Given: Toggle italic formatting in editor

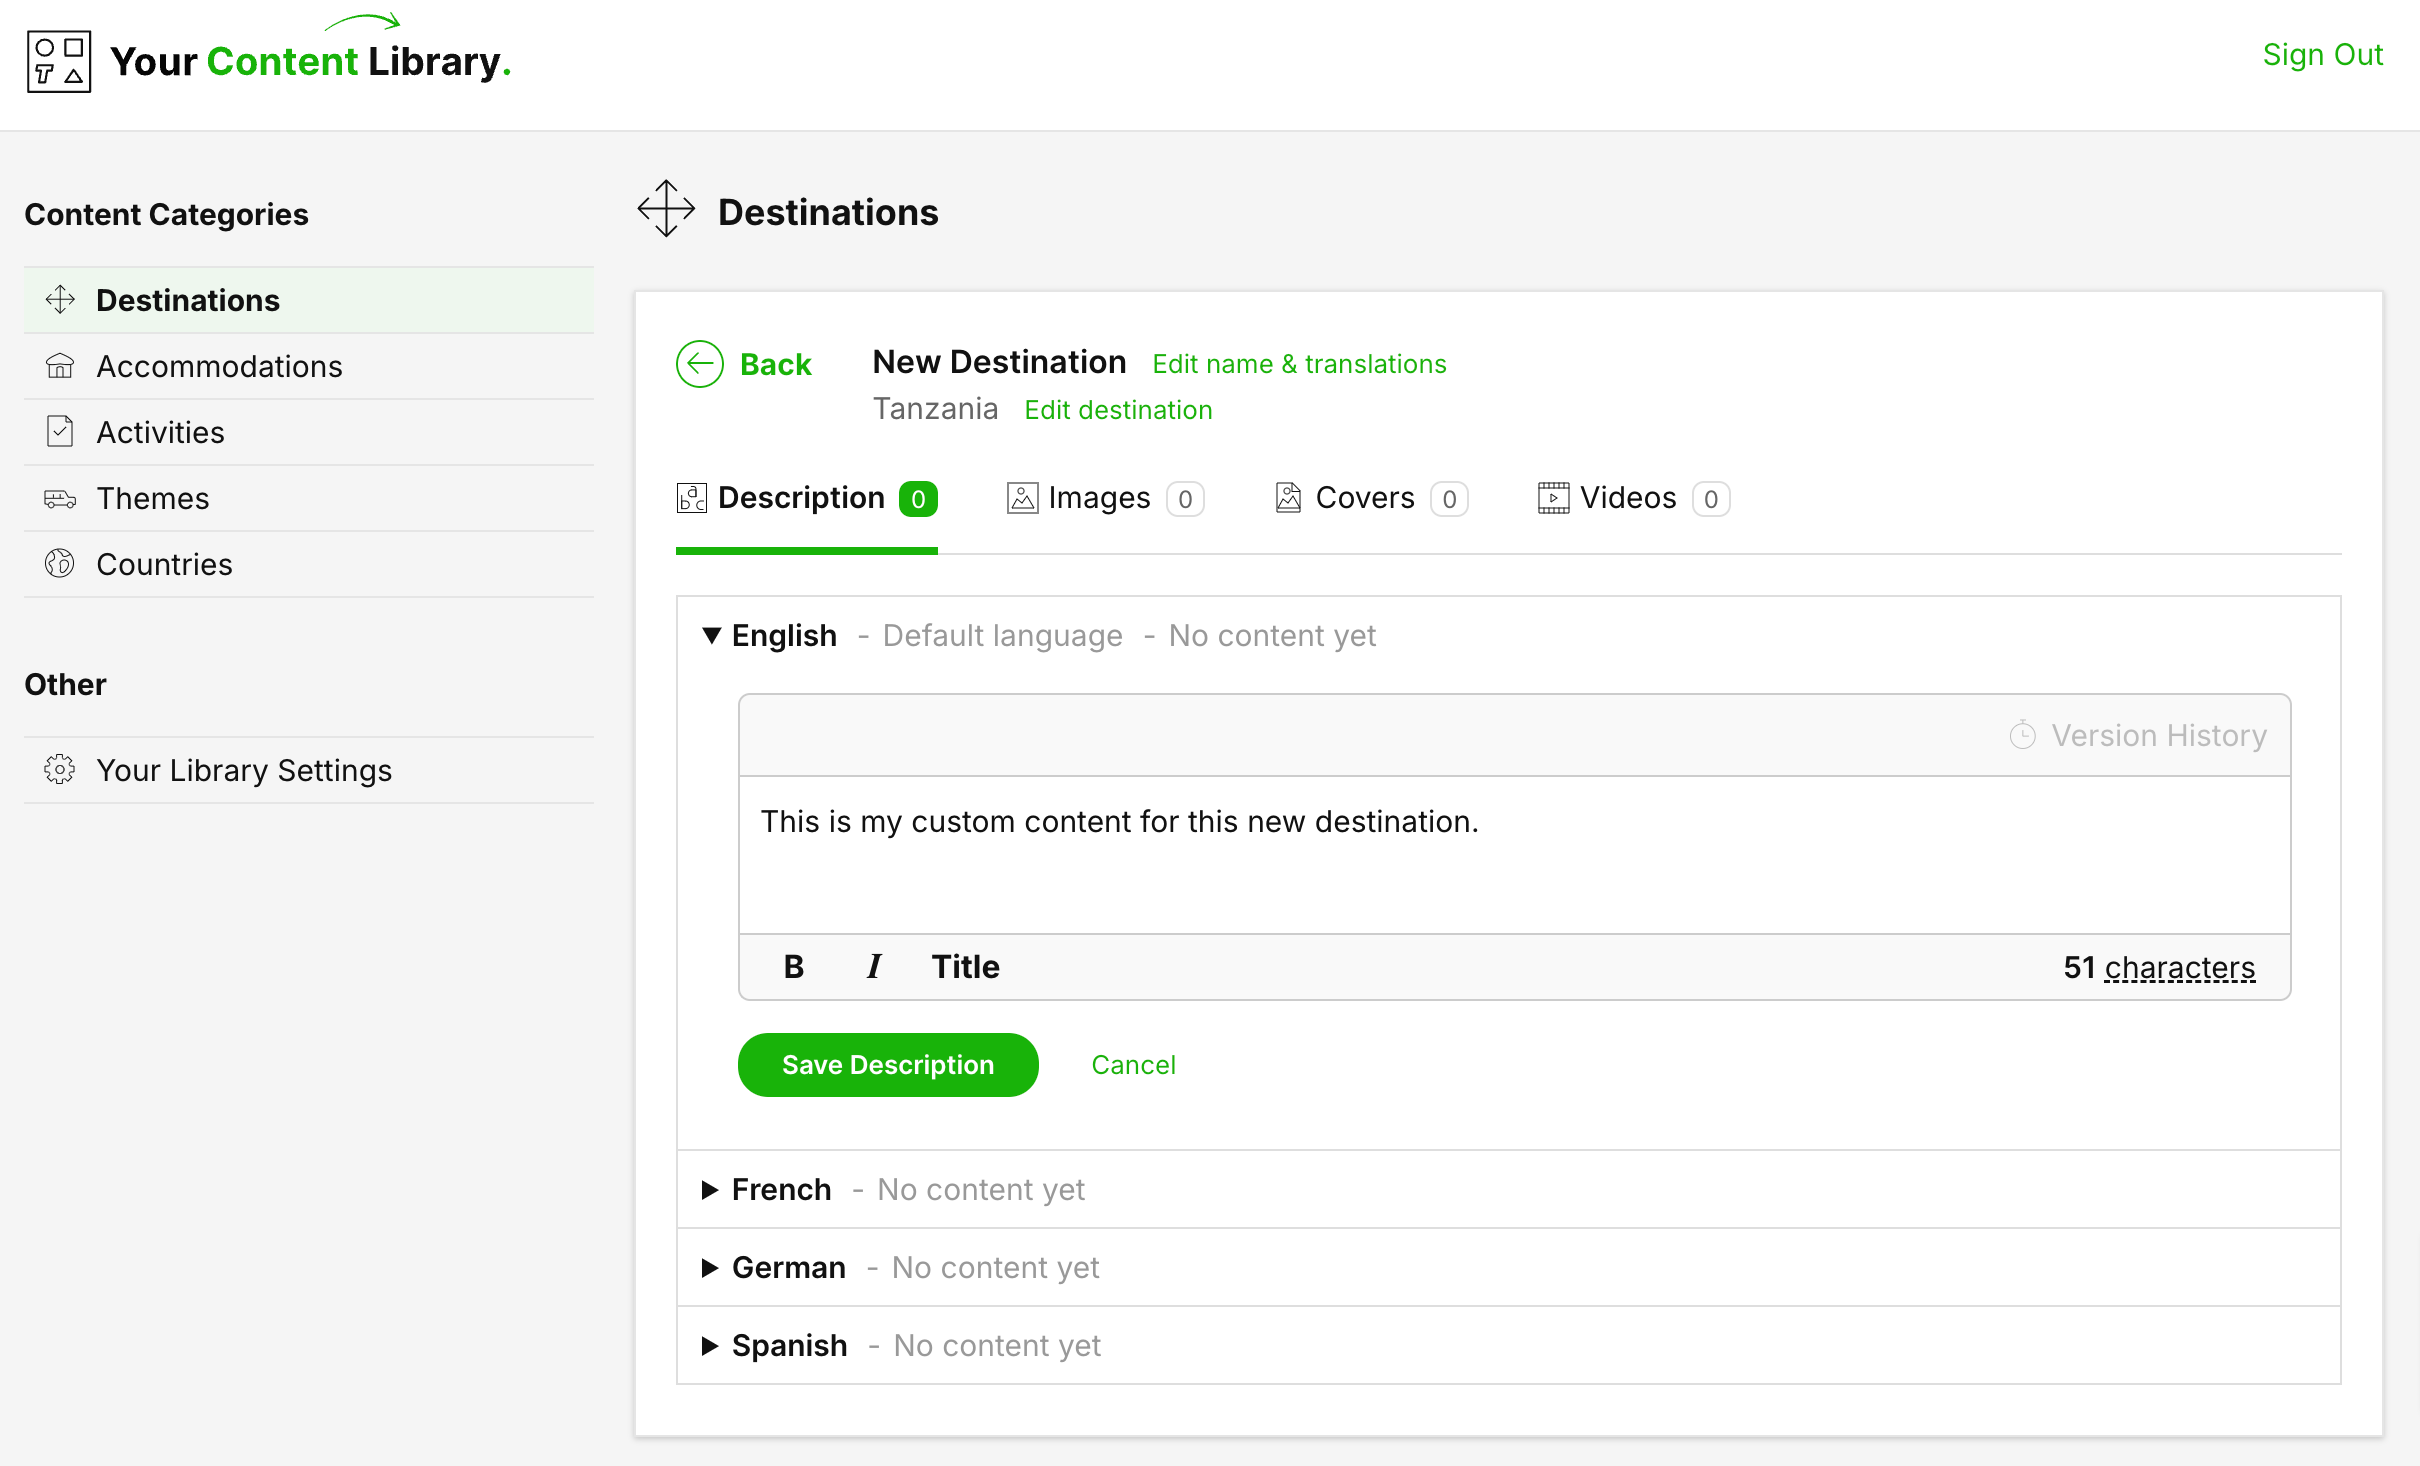Looking at the screenshot, I should 873,967.
